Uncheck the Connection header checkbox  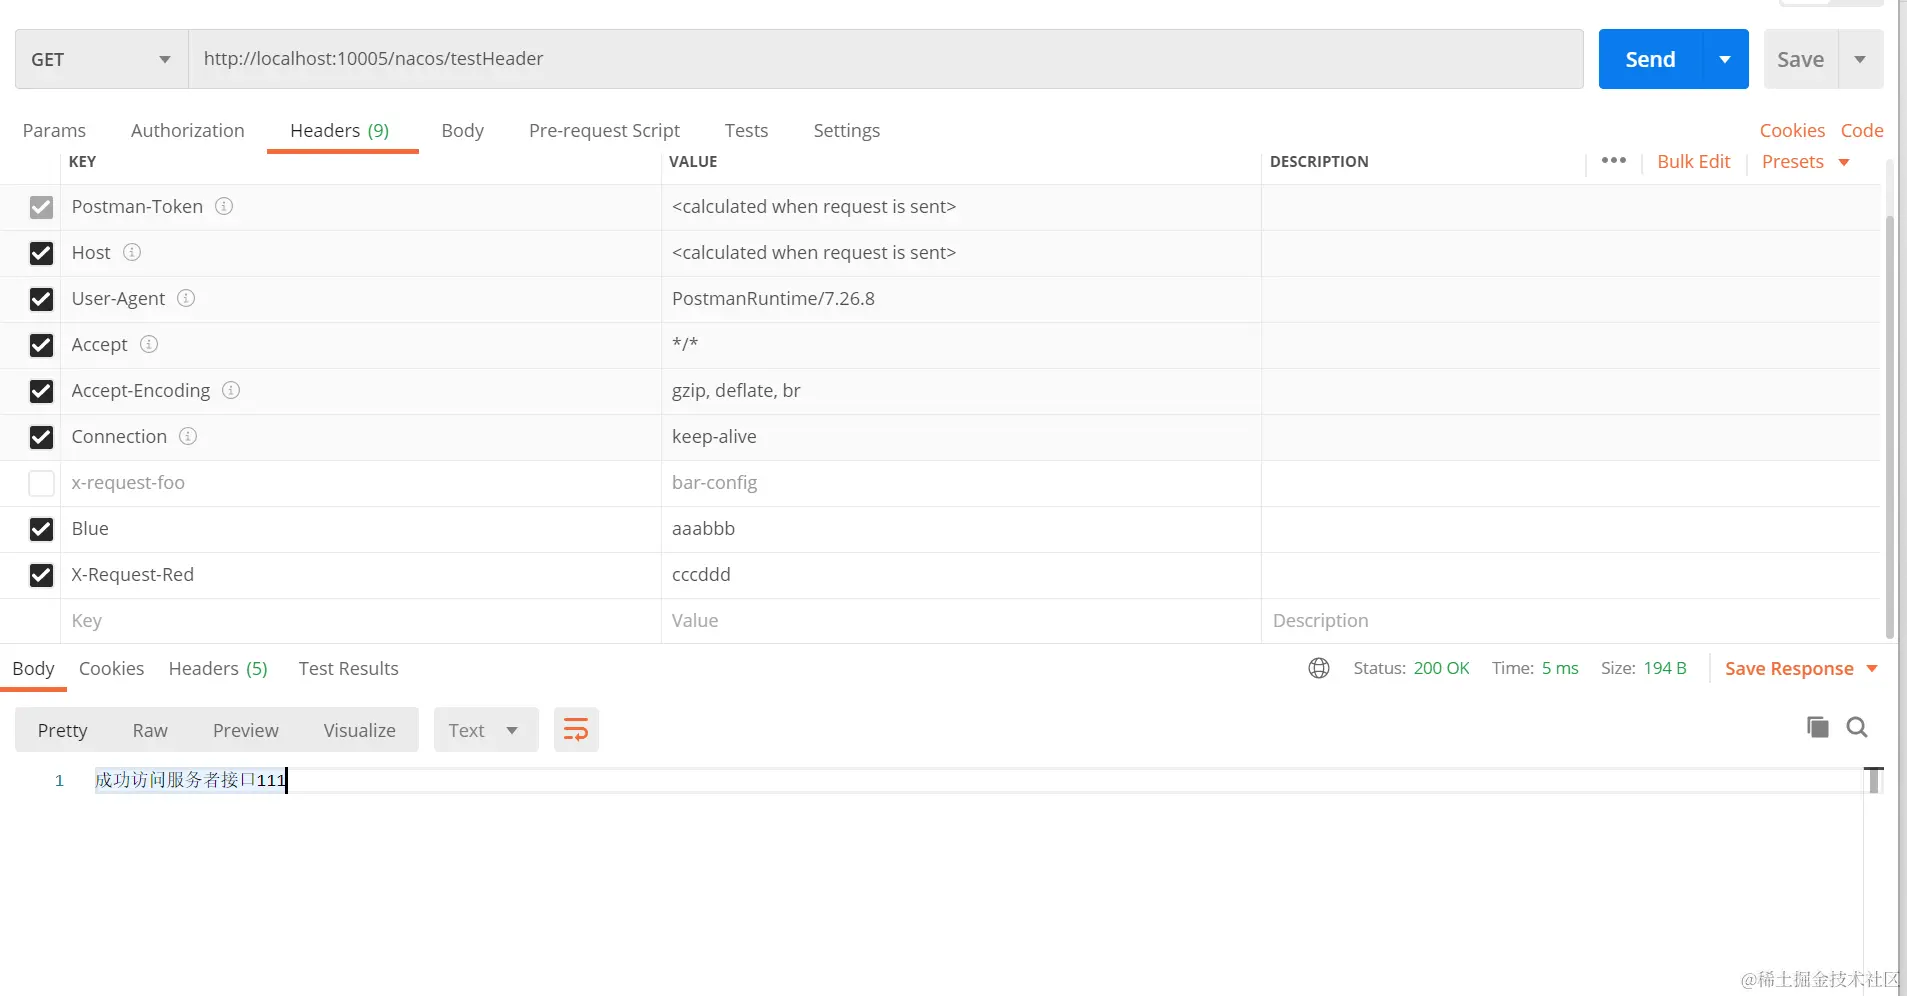pos(41,437)
